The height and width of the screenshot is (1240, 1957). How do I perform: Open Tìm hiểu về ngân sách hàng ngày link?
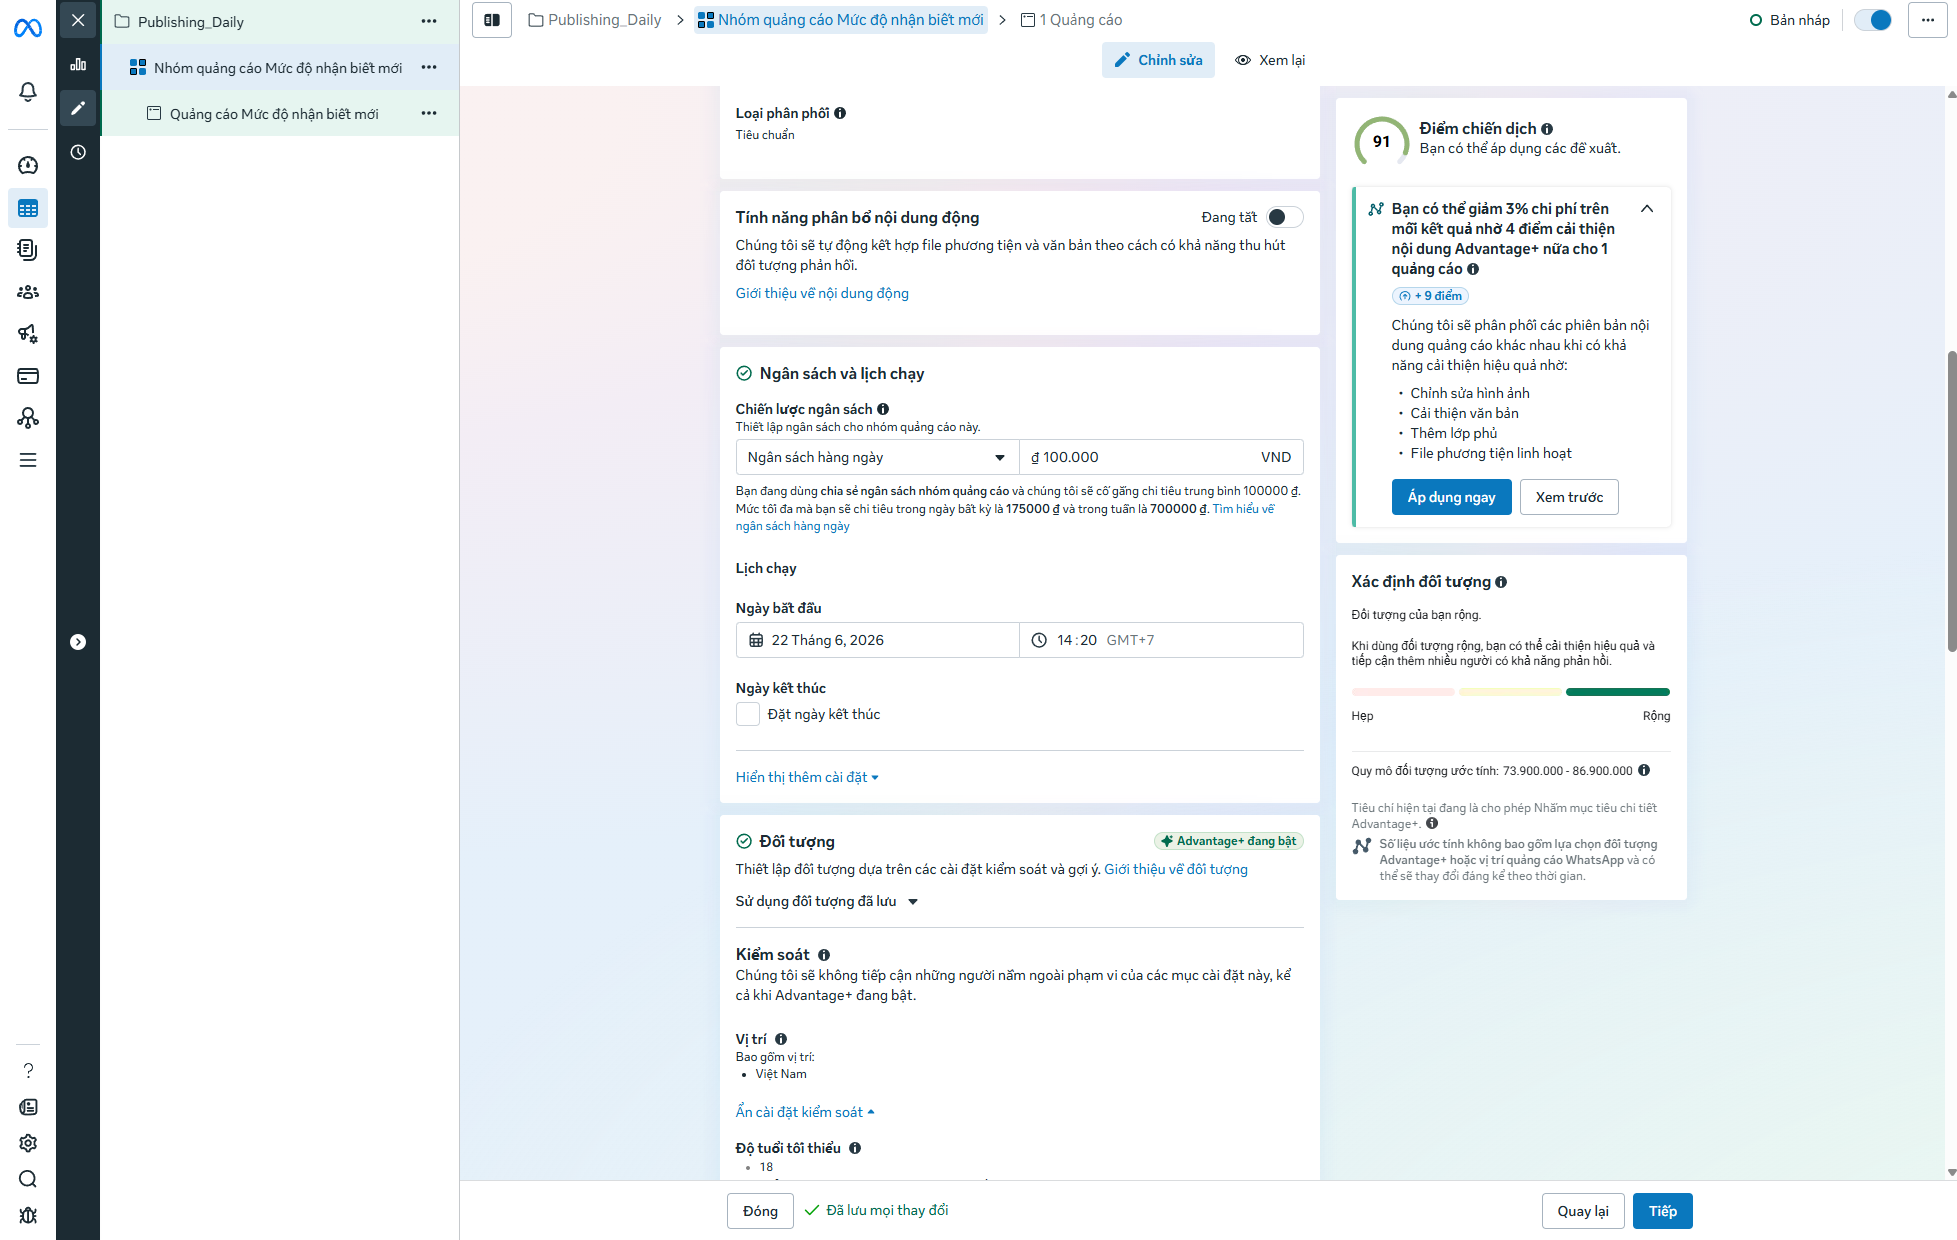(x=1243, y=509)
